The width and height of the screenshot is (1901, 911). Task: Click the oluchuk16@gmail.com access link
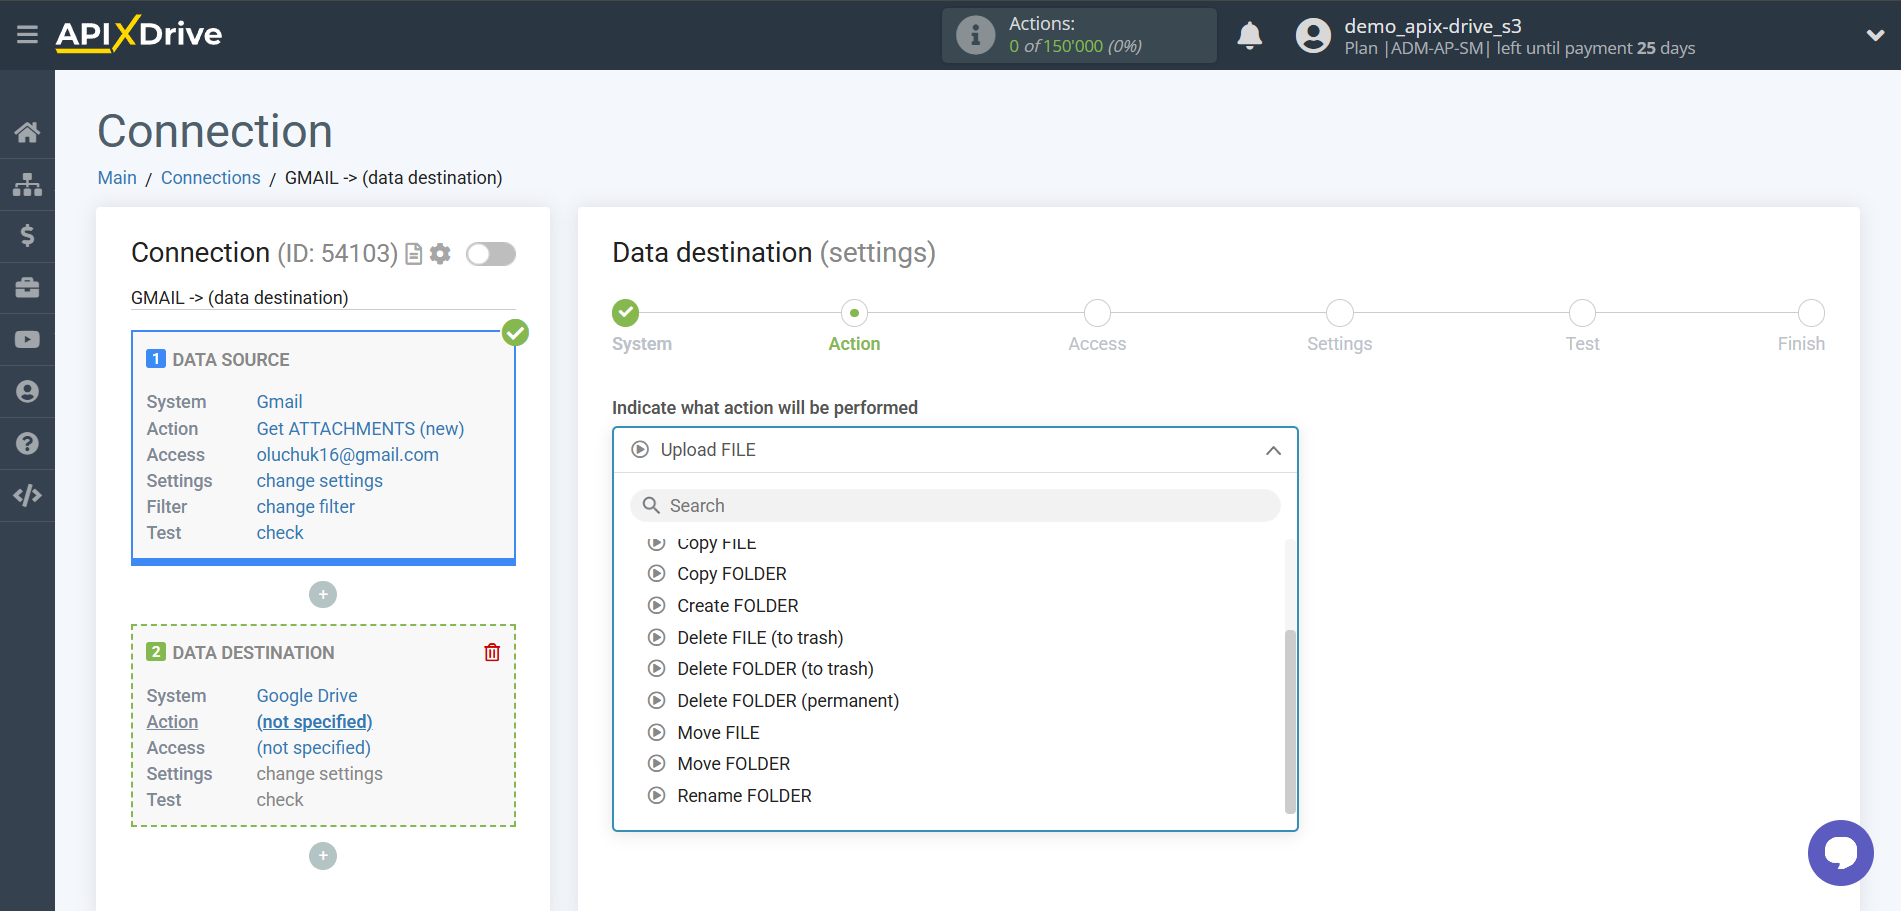(x=348, y=455)
